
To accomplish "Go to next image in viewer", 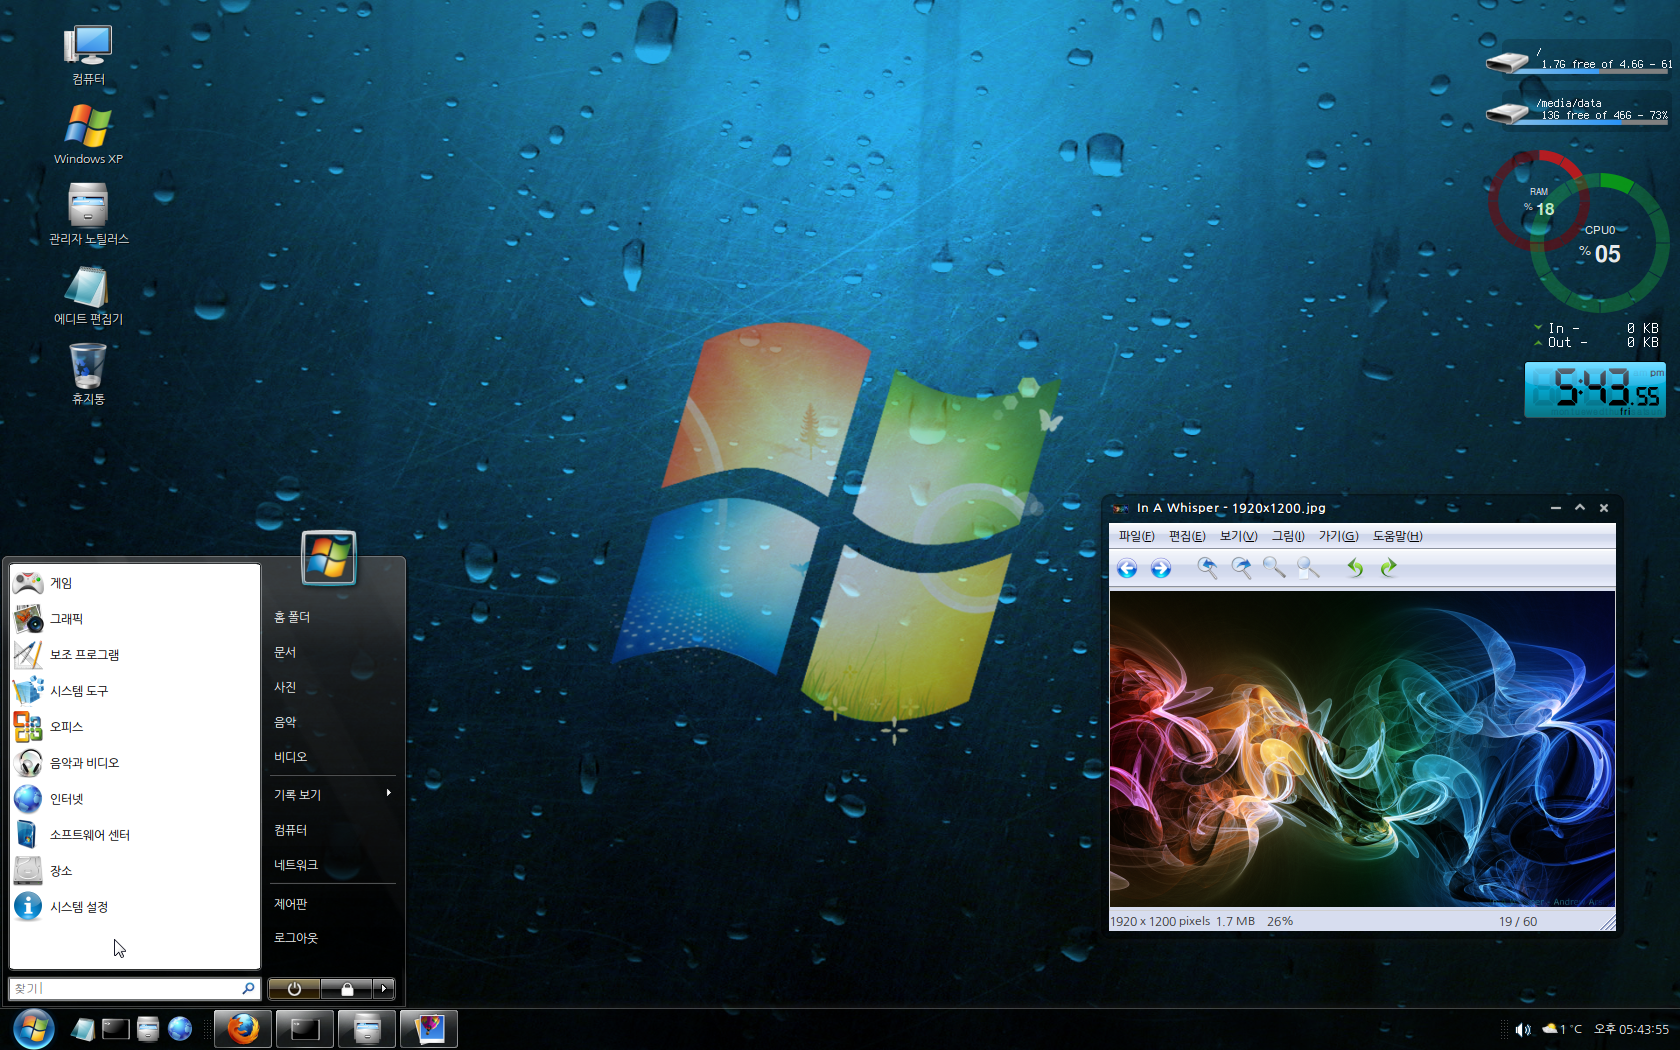I will click(1161, 568).
